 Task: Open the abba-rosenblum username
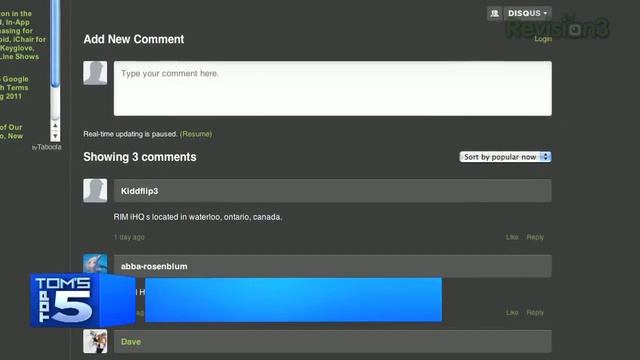(x=154, y=266)
